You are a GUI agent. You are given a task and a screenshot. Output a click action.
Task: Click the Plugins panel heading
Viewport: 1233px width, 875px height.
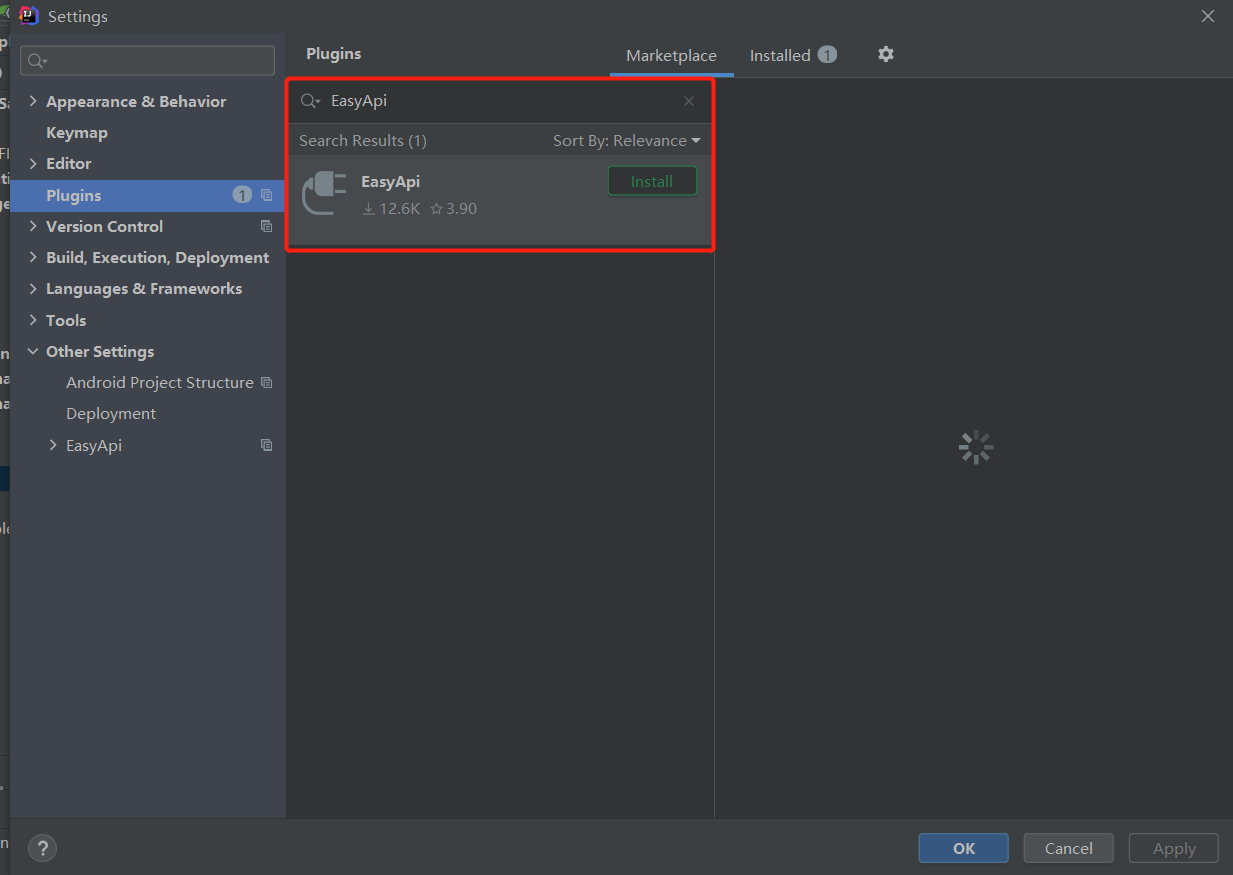[334, 54]
